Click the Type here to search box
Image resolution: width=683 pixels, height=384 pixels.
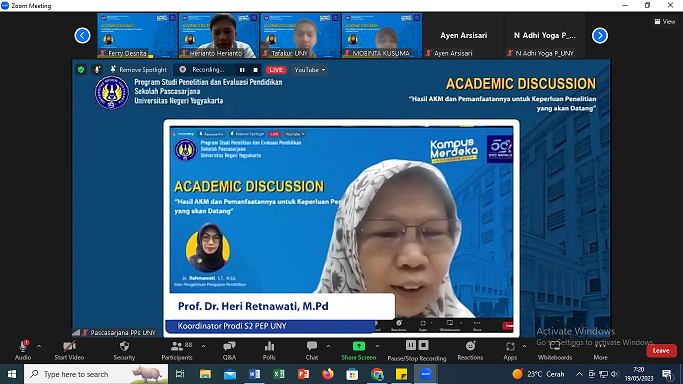click(x=96, y=374)
